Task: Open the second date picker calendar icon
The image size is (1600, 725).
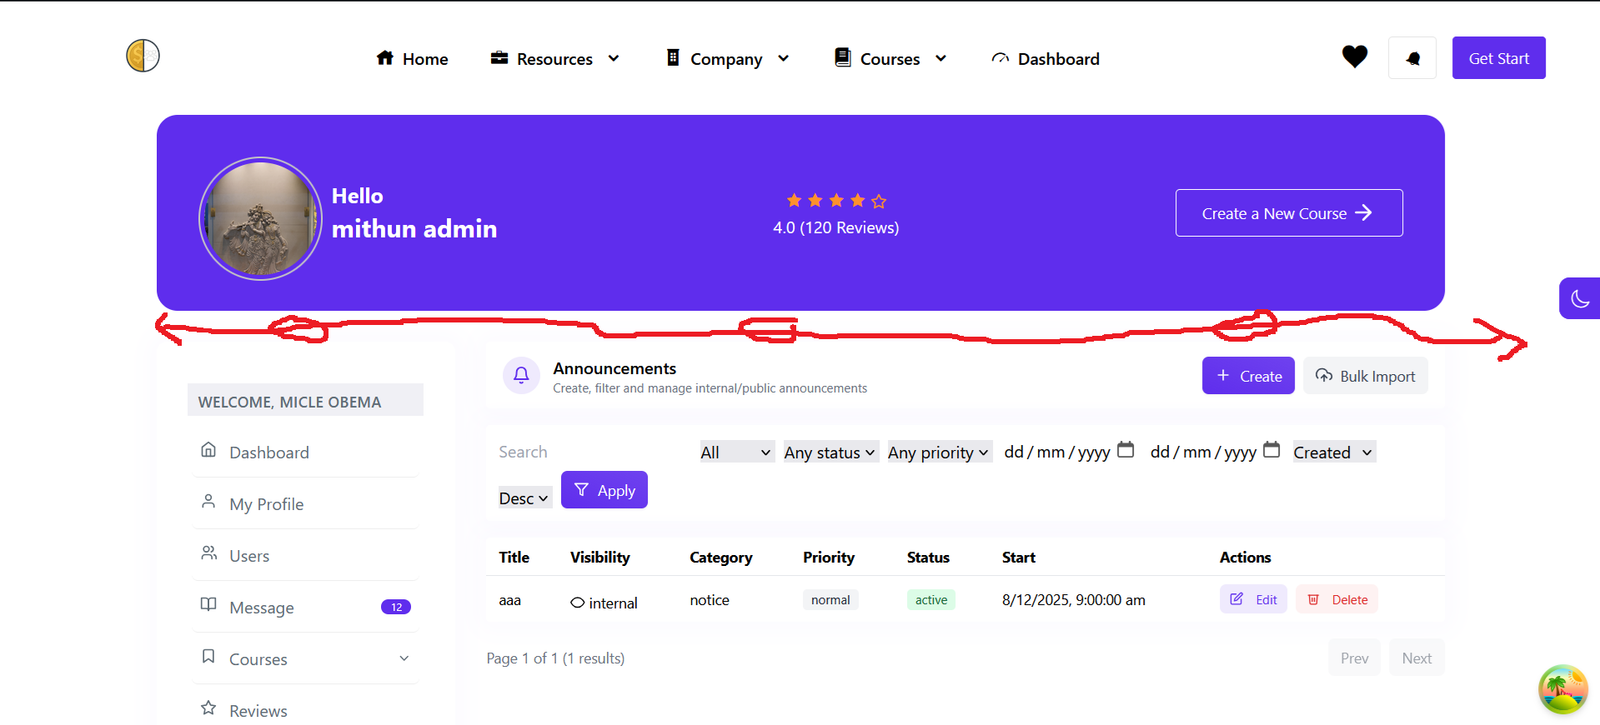Action: click(x=1271, y=450)
